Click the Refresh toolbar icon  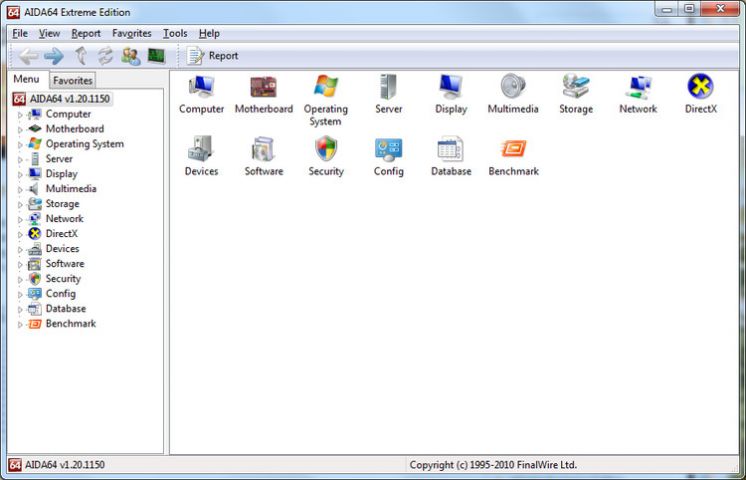coord(105,56)
